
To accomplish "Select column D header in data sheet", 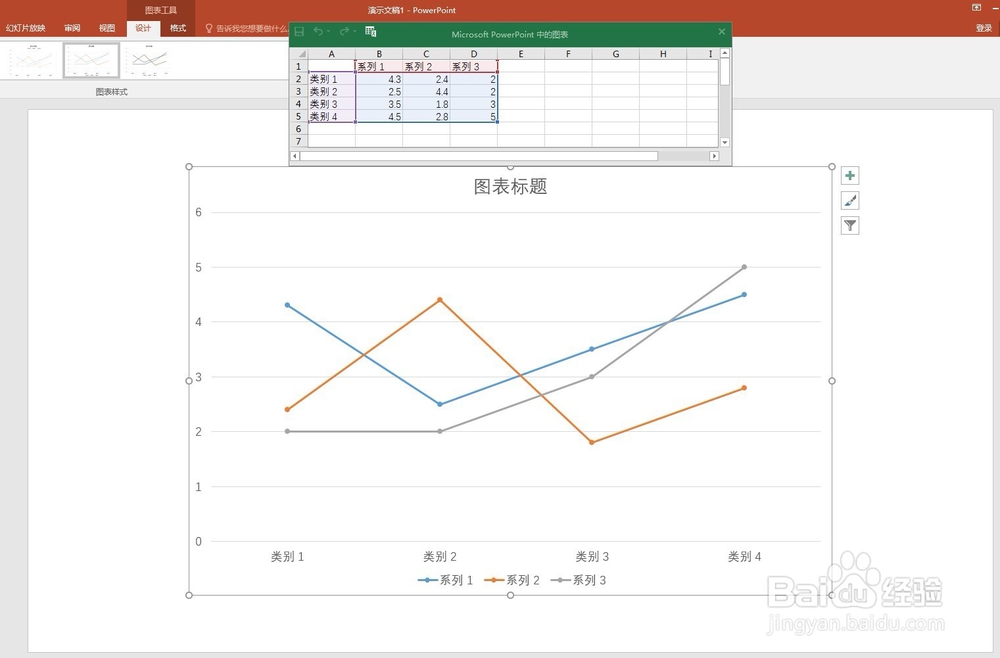I will [x=474, y=54].
